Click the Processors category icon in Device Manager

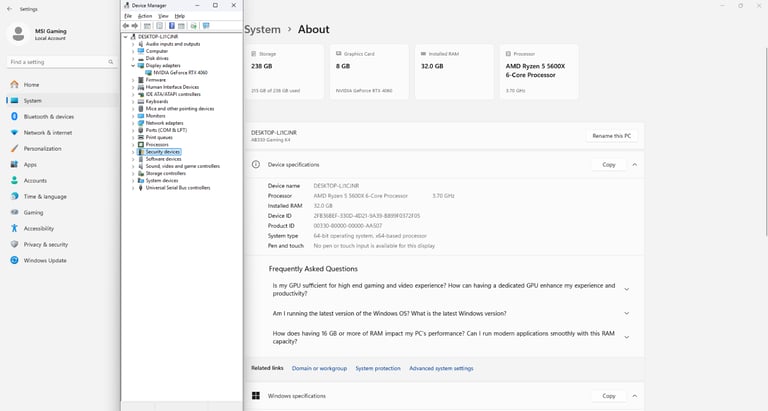(x=141, y=145)
